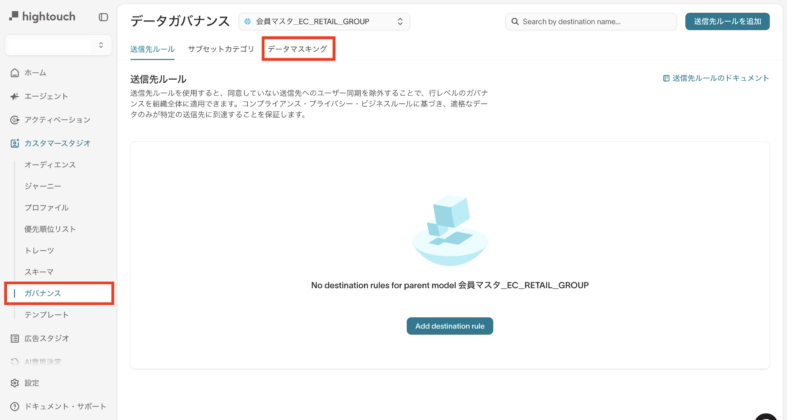The image size is (787, 420).
Task: Click the ホーム home icon
Action: (15, 73)
